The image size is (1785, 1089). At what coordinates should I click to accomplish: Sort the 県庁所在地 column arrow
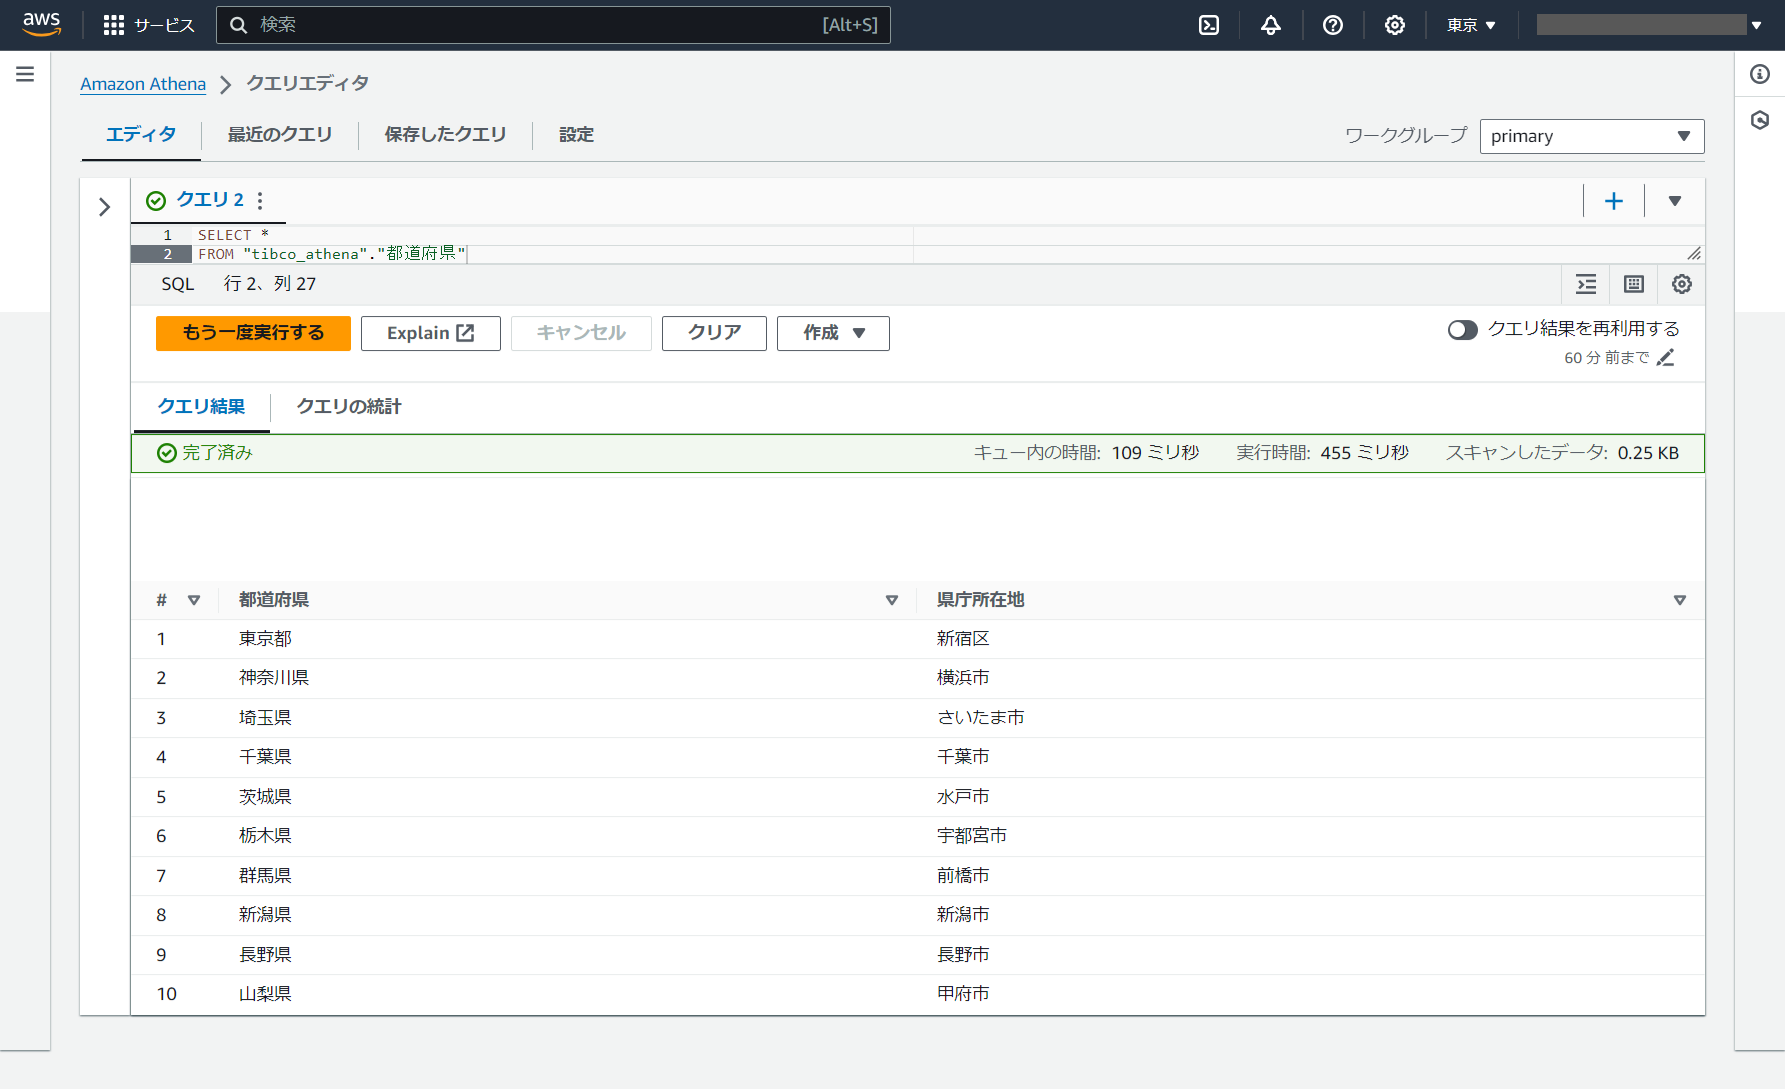[x=1680, y=601]
